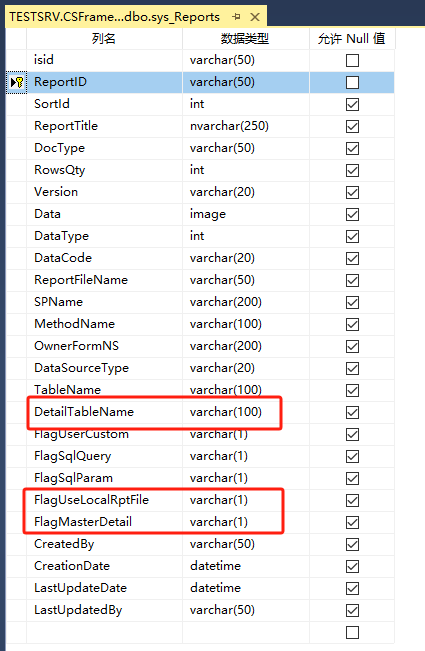Select the empty new column name cell
Screen dimensions: 425x651
(105, 632)
